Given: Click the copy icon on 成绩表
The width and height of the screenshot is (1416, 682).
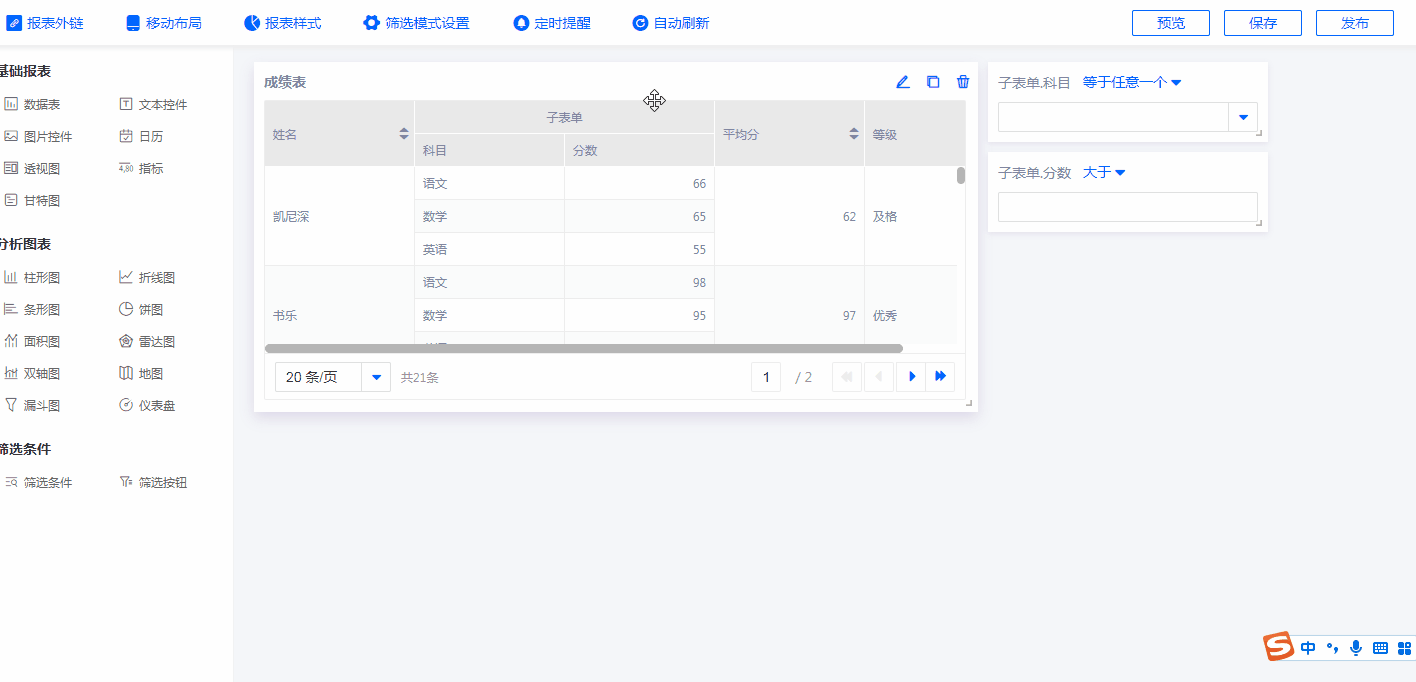Looking at the screenshot, I should (933, 82).
